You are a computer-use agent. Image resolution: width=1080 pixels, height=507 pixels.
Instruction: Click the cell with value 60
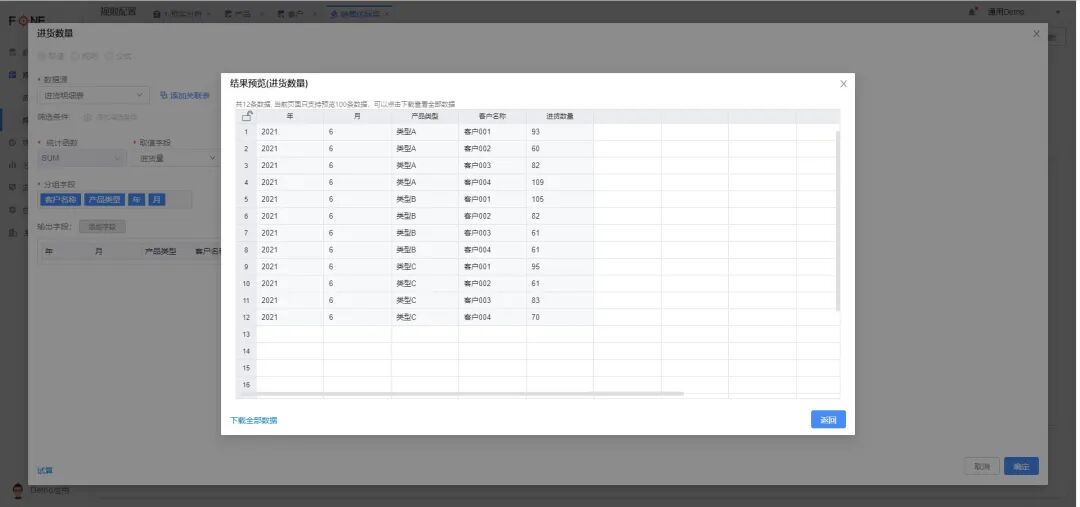(x=560, y=149)
